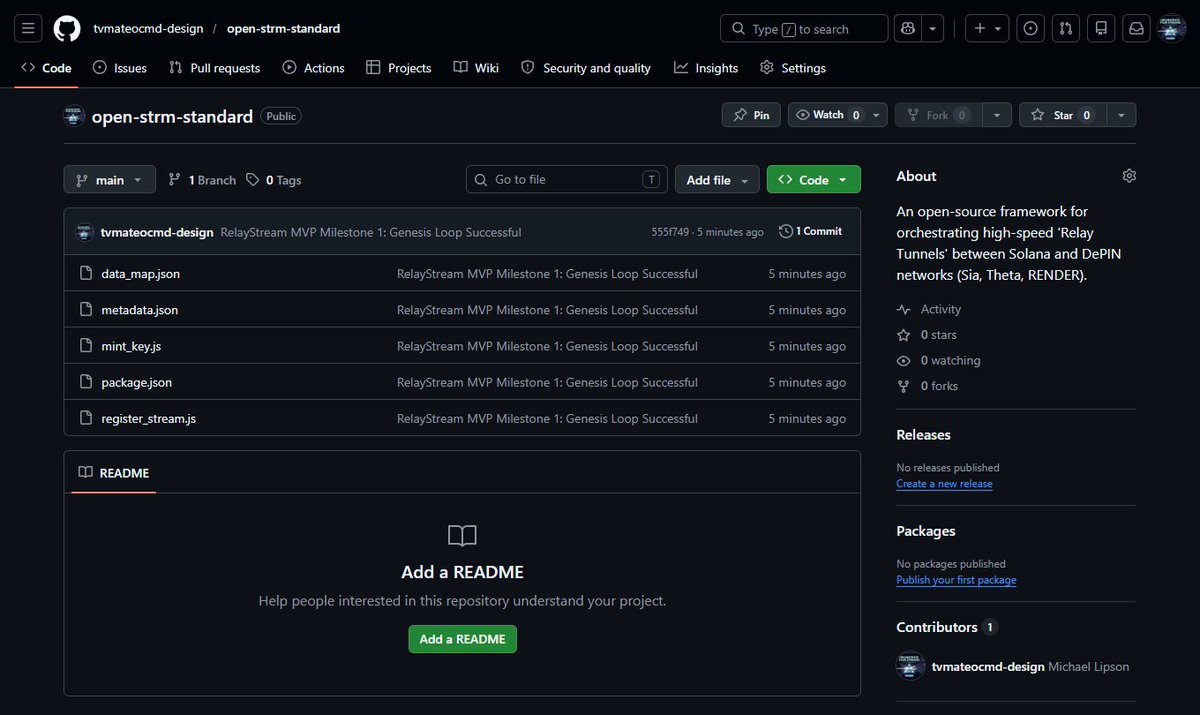Open the mint_key.js file

131,346
